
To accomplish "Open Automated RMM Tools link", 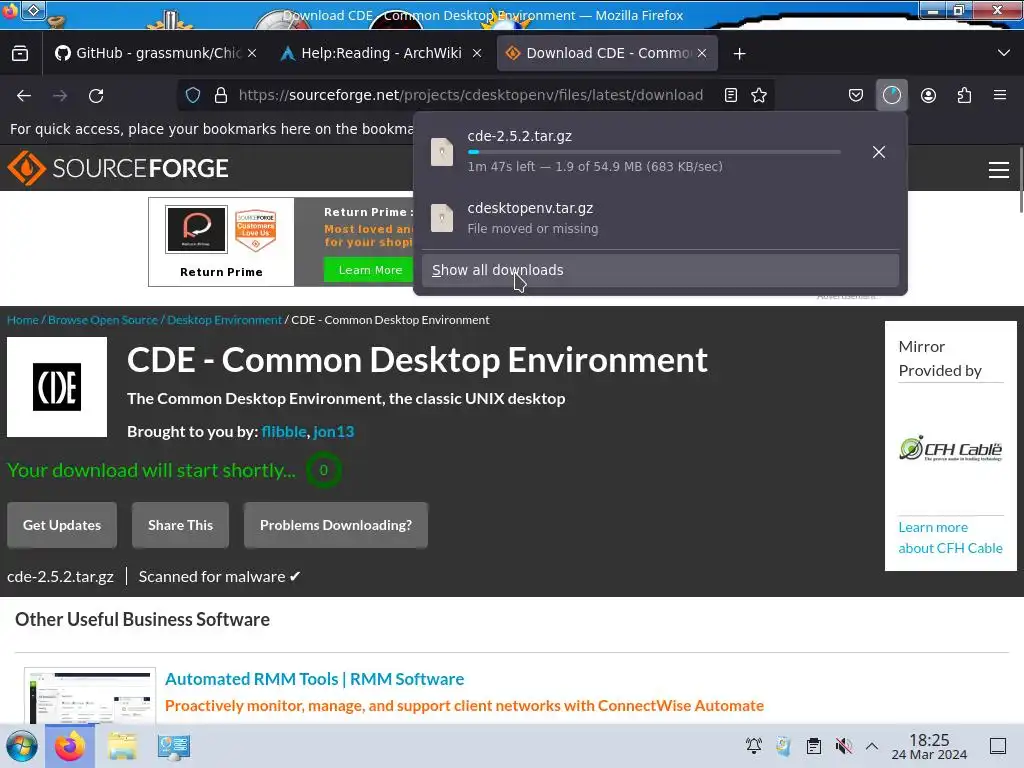I will [314, 679].
